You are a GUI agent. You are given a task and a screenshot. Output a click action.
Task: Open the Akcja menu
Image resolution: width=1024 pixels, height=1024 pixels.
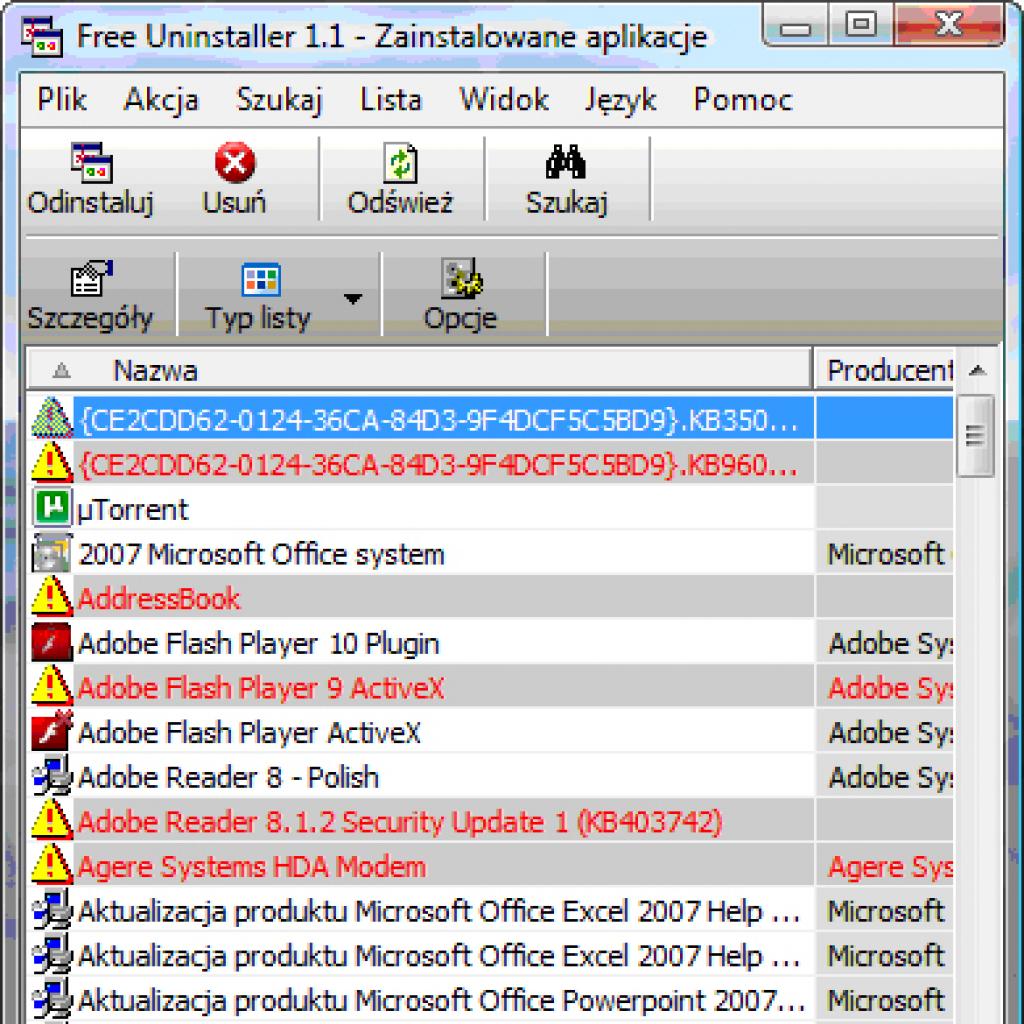(x=161, y=100)
